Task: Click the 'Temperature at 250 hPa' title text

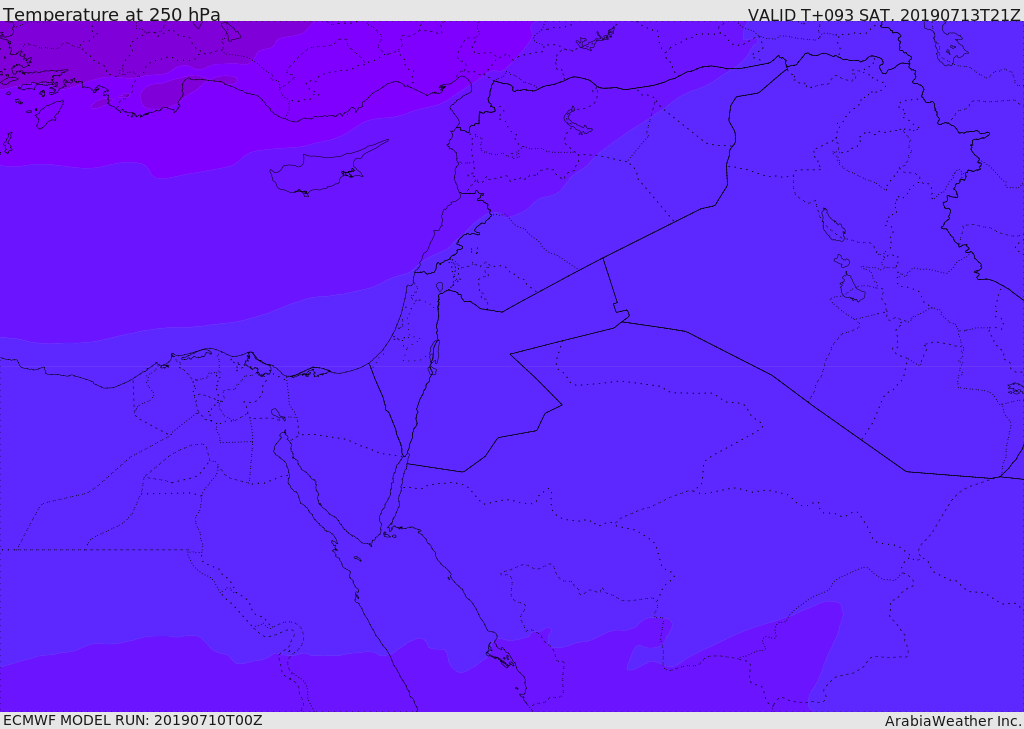Action: pyautogui.click(x=112, y=14)
